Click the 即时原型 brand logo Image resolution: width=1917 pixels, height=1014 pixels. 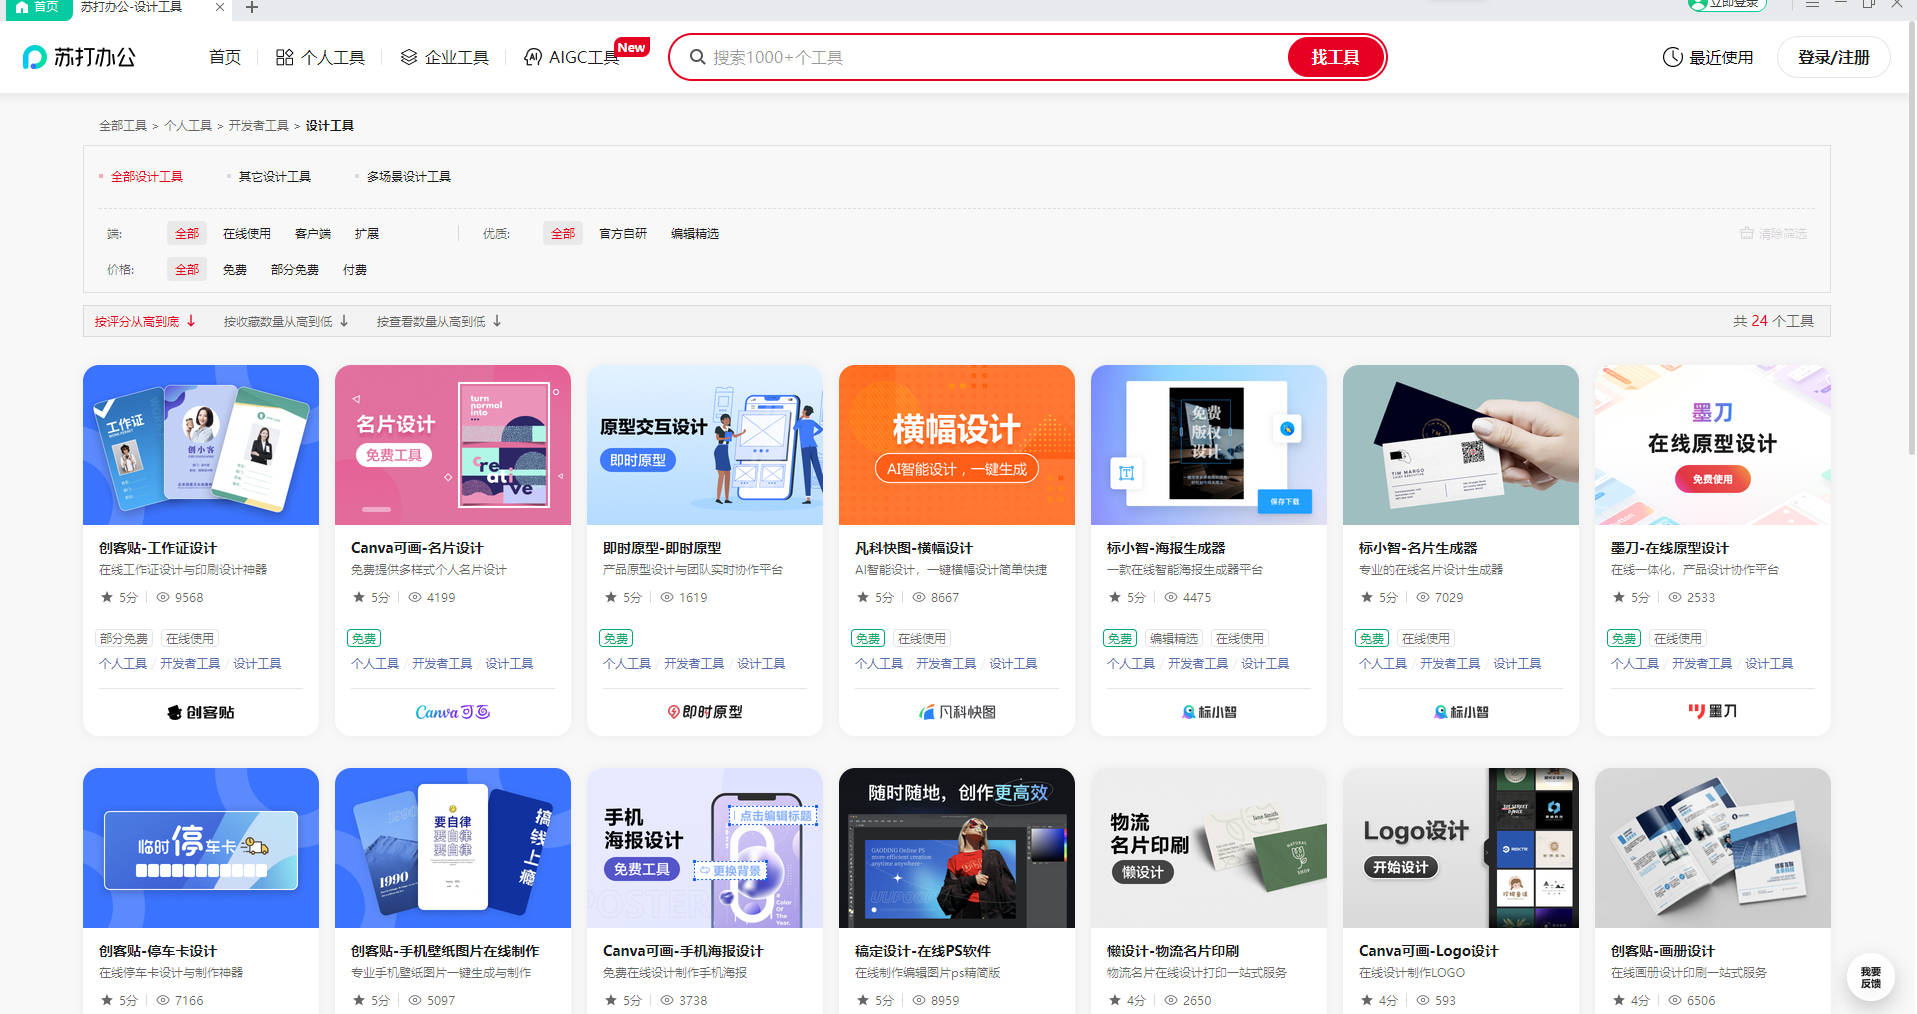[705, 712]
